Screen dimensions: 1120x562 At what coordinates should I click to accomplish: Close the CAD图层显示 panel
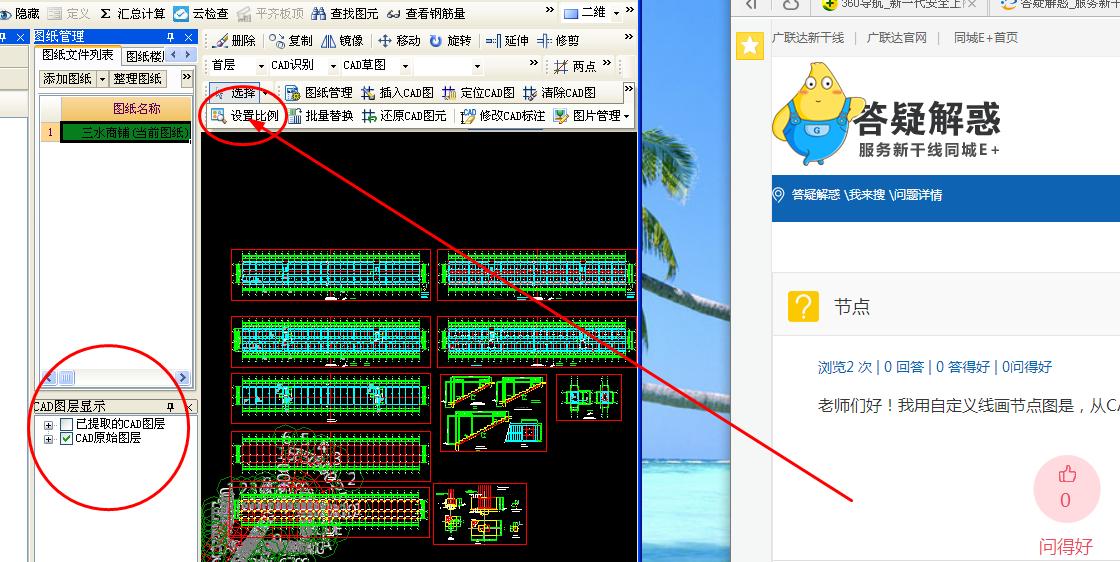[x=189, y=406]
